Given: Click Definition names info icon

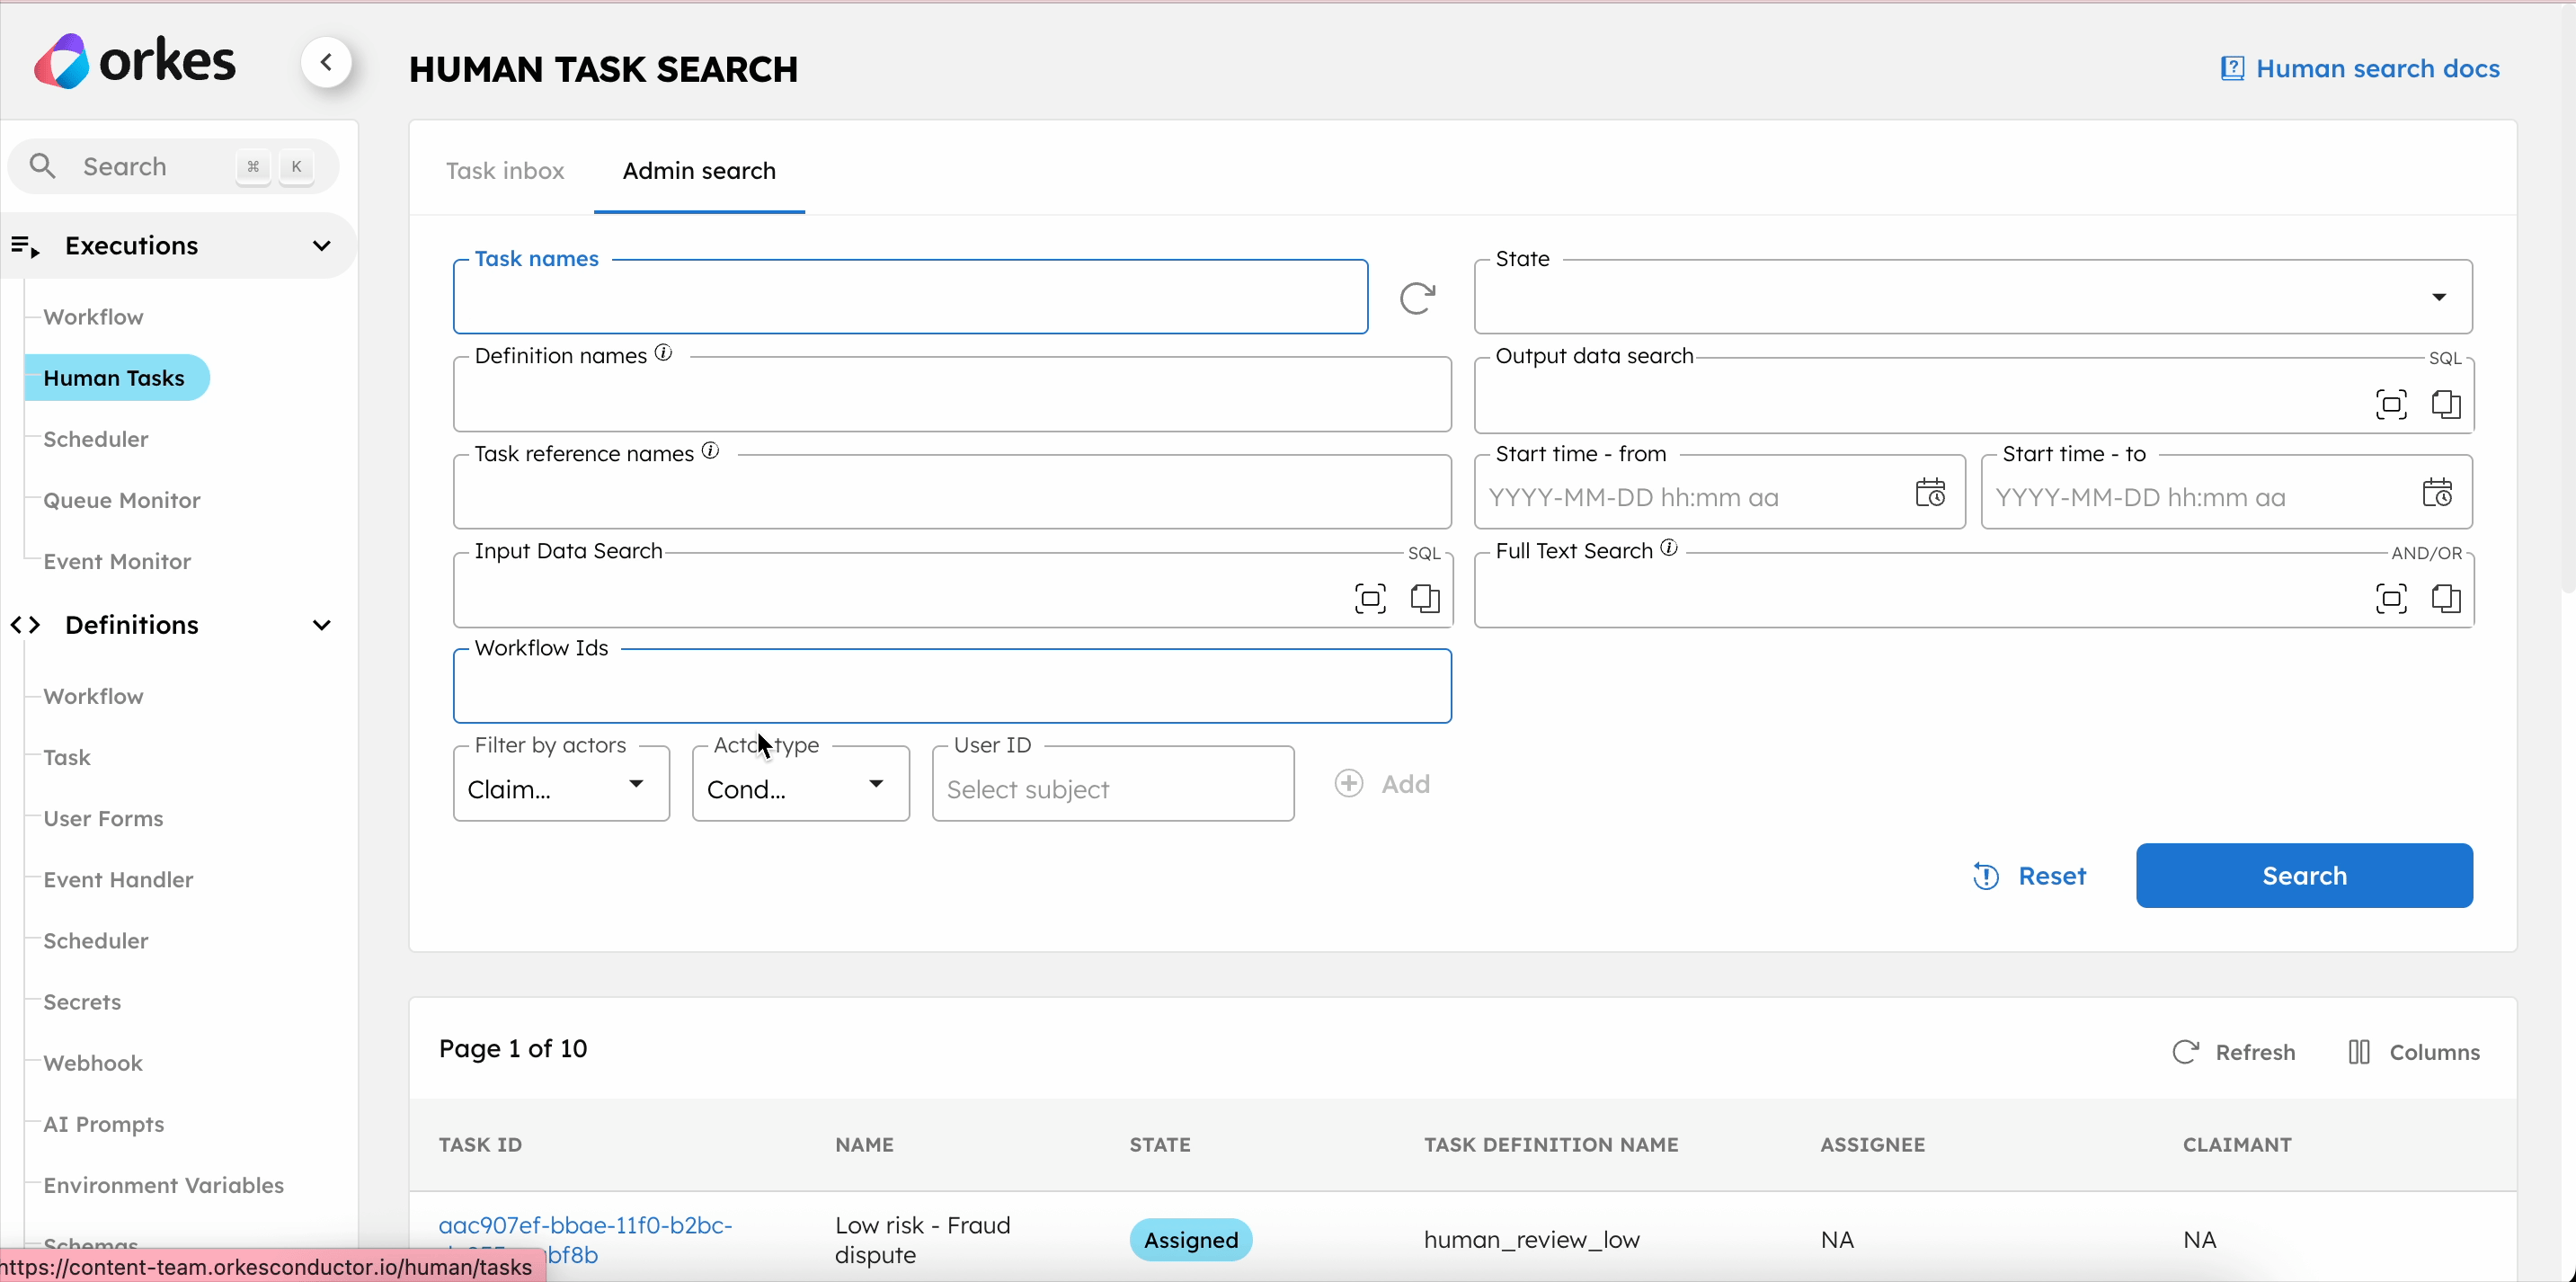Looking at the screenshot, I should pyautogui.click(x=664, y=353).
